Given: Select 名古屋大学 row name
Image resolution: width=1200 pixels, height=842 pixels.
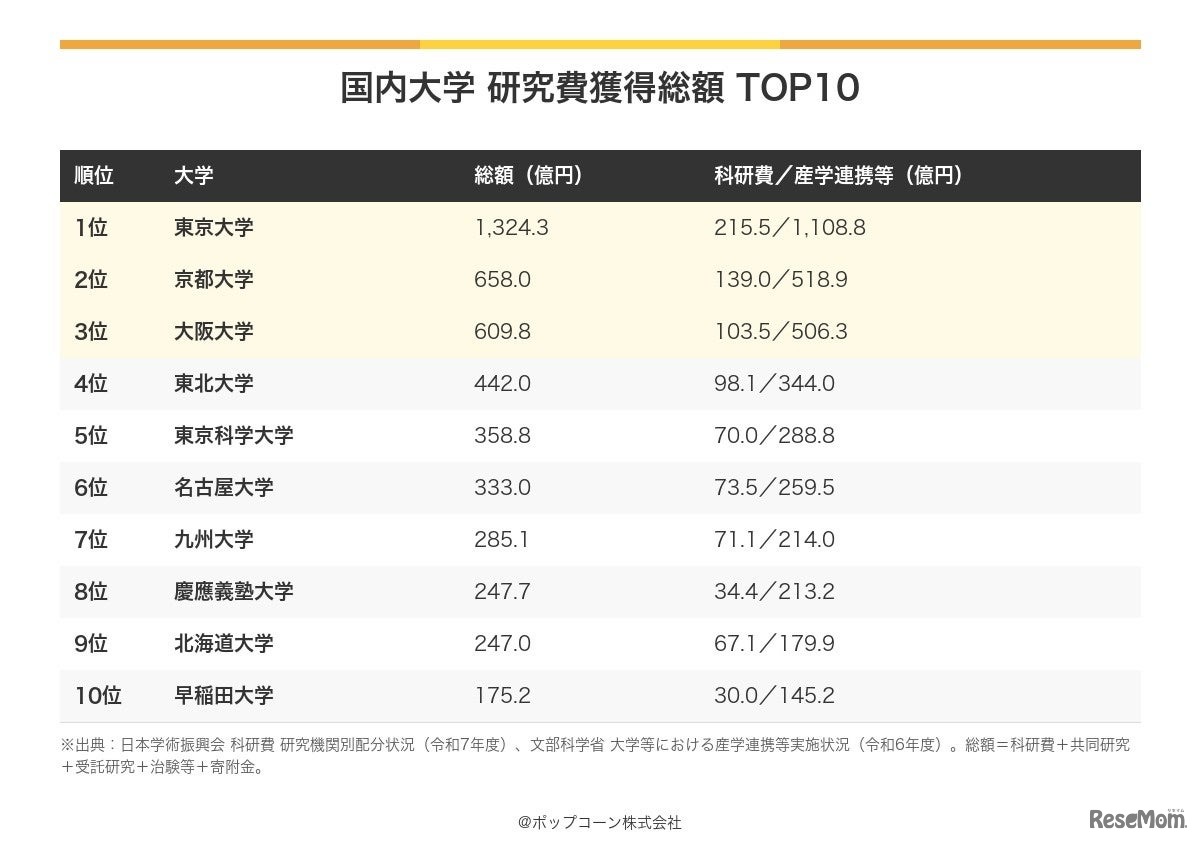Looking at the screenshot, I should [x=224, y=488].
